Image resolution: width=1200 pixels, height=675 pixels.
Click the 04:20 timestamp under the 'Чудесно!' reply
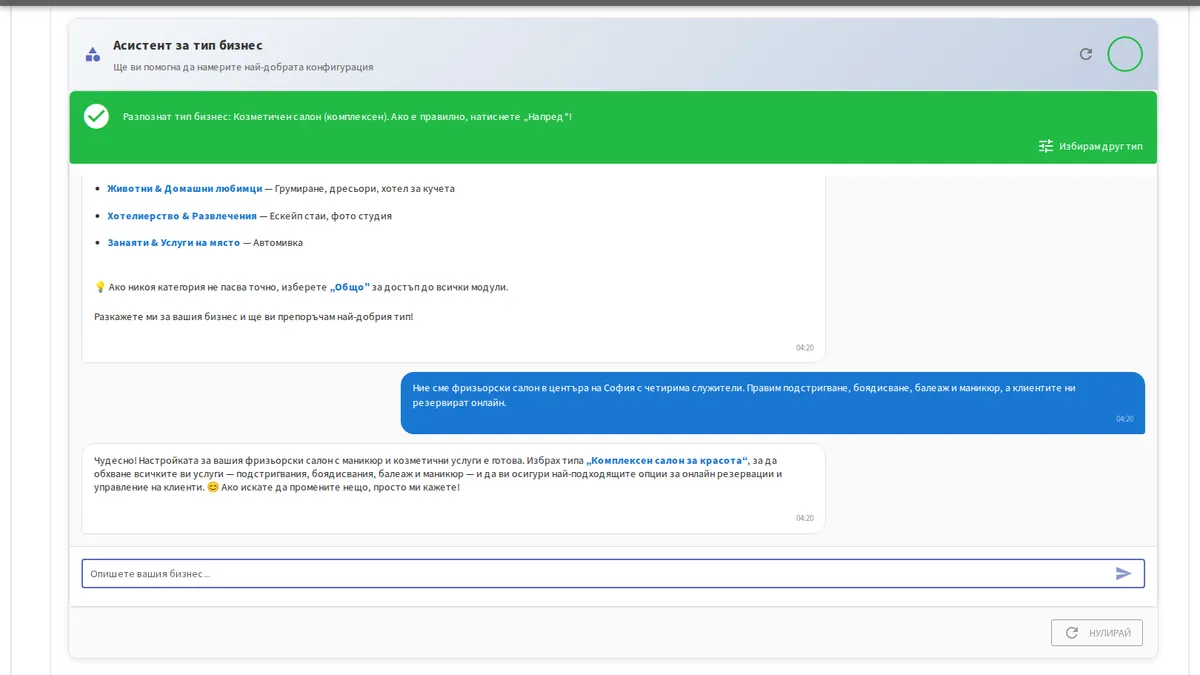tap(805, 518)
